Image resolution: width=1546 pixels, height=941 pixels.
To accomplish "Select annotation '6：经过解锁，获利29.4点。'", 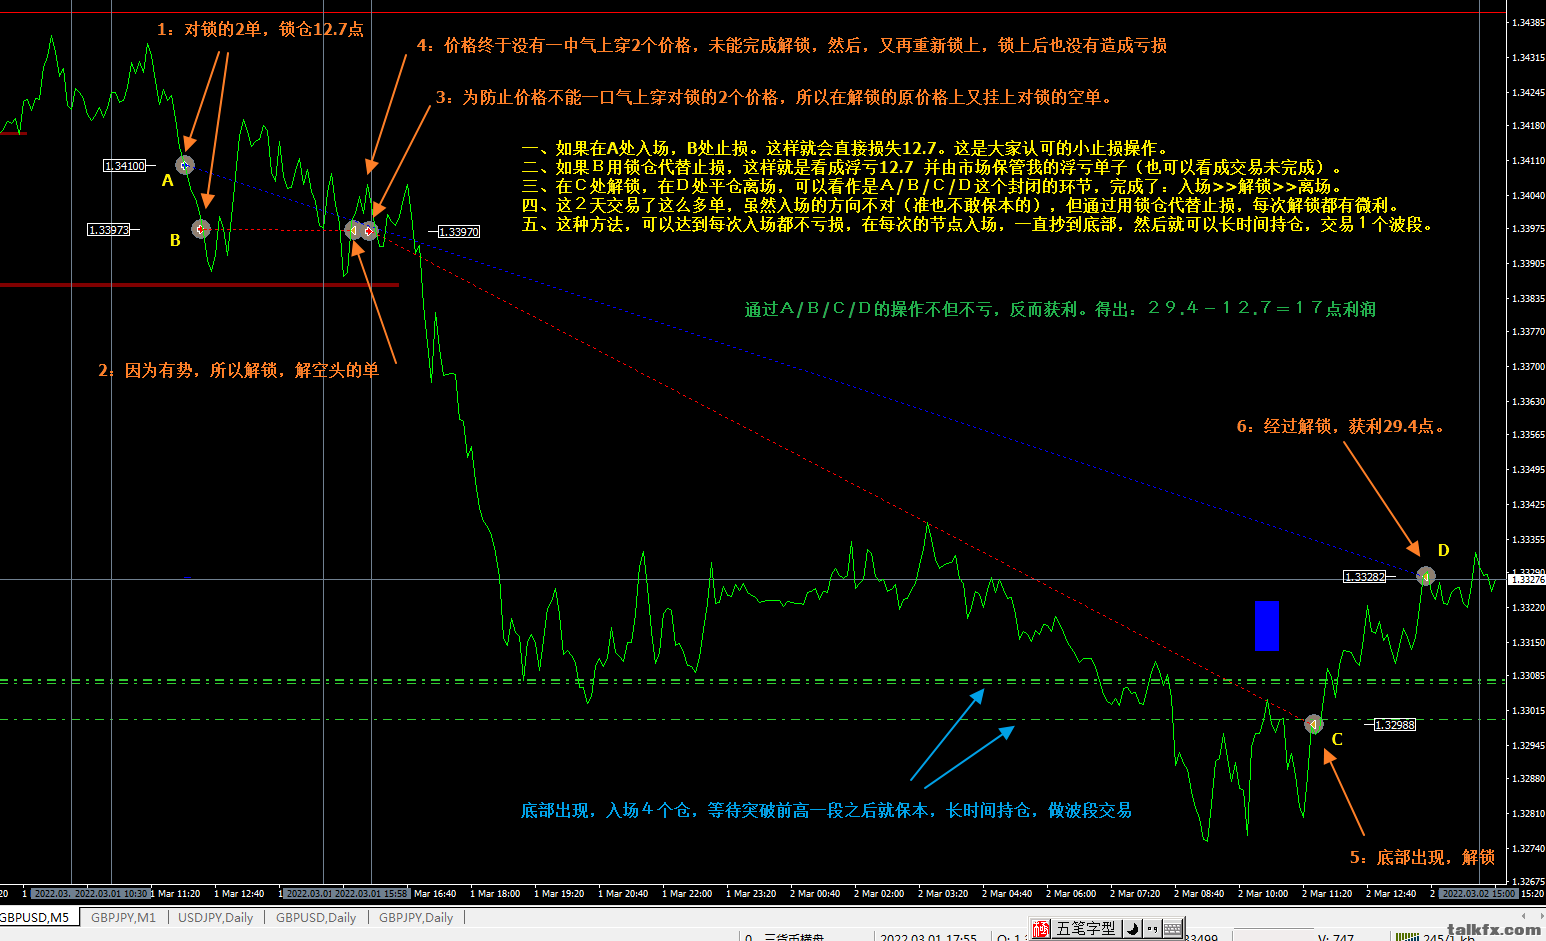I will click(x=1341, y=427).
